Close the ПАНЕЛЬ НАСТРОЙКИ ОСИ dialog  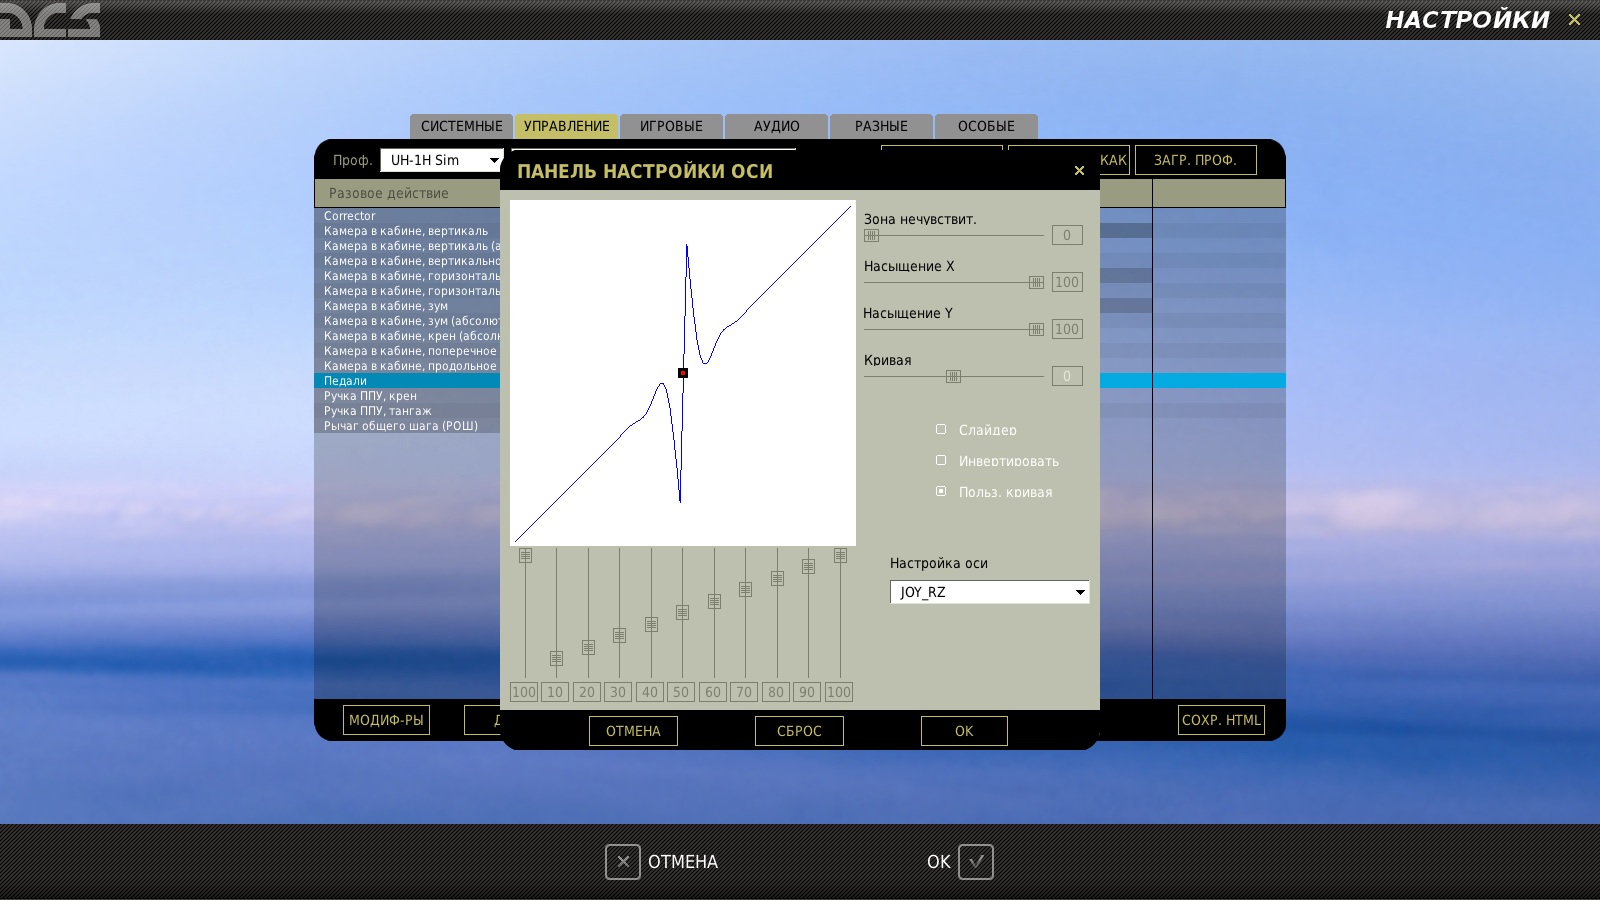click(1079, 171)
